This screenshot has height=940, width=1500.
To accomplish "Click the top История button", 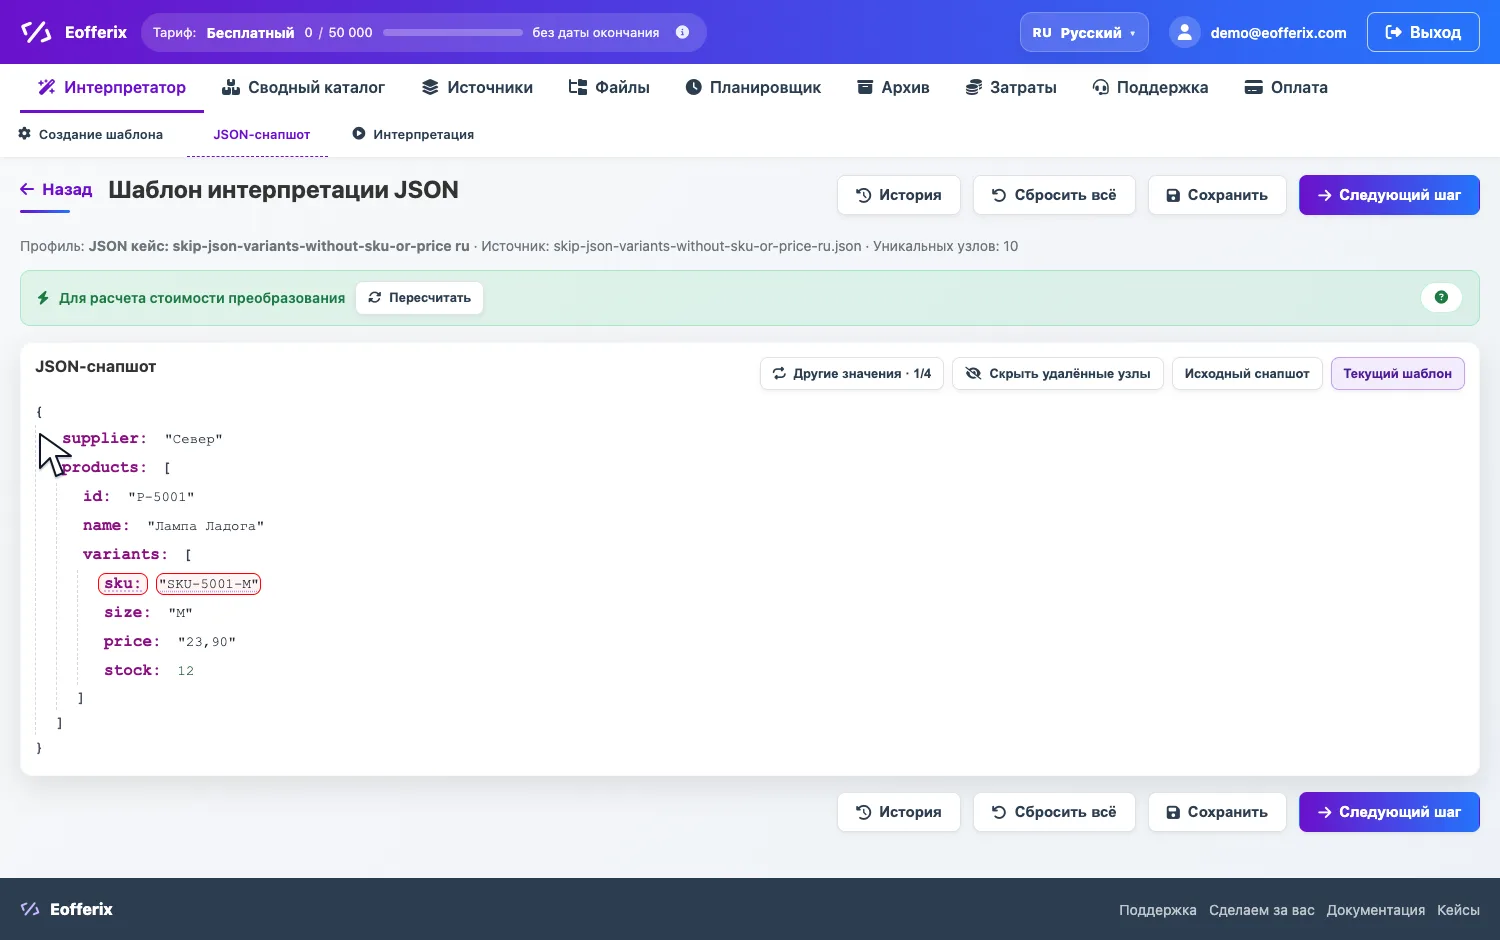I will [x=899, y=195].
